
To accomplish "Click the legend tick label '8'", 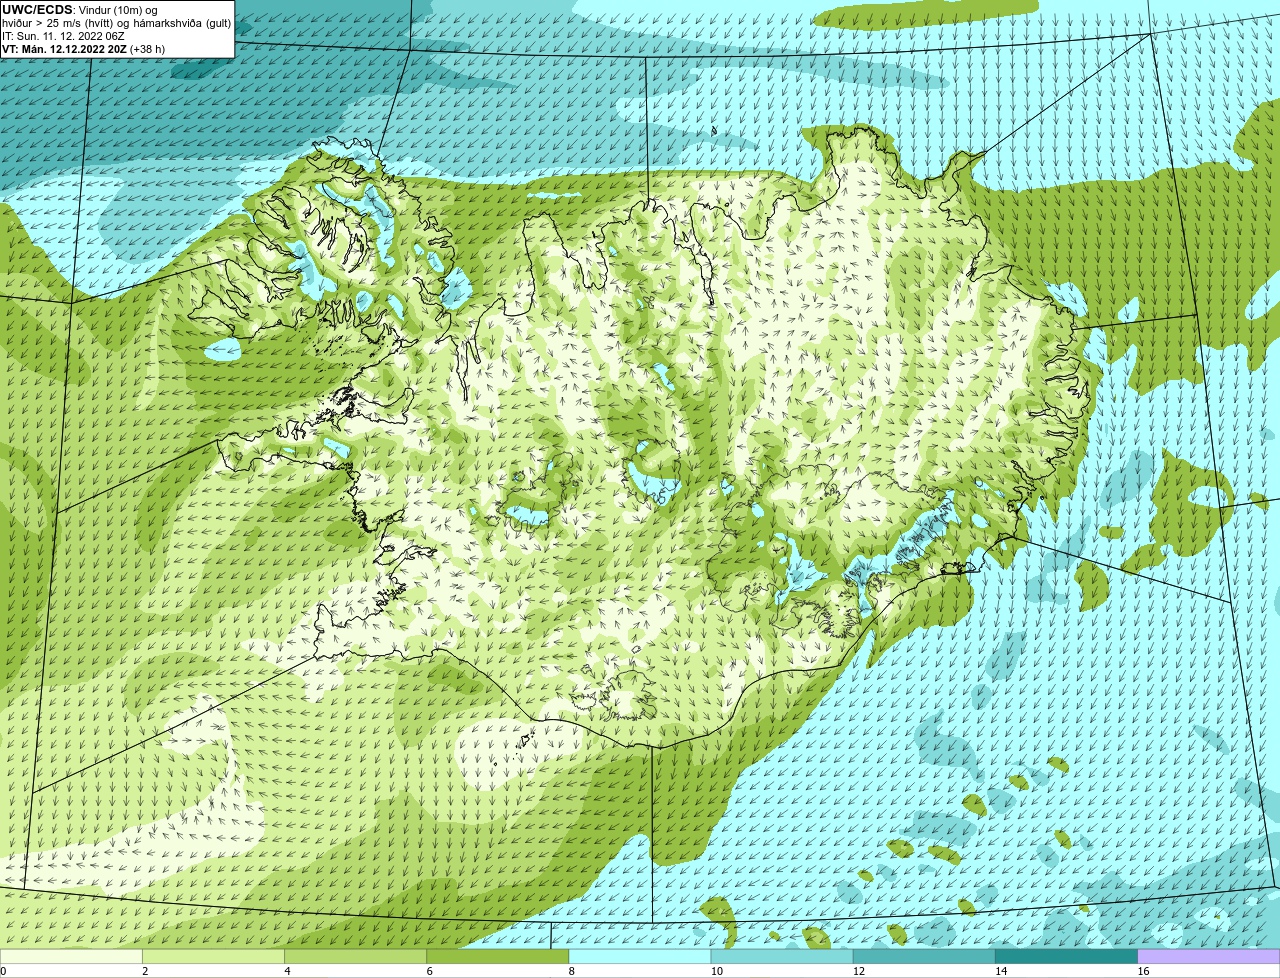I will tap(572, 971).
